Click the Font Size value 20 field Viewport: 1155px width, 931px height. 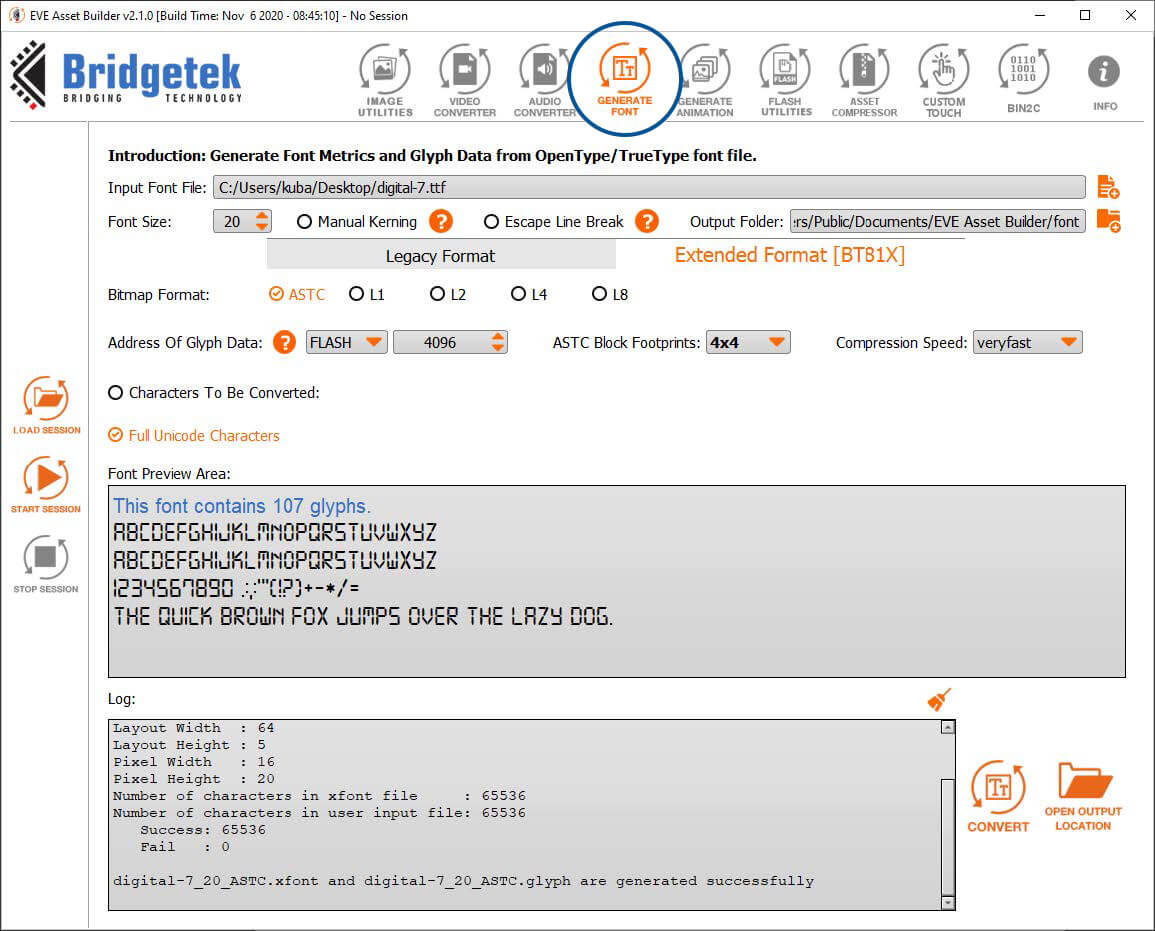233,221
